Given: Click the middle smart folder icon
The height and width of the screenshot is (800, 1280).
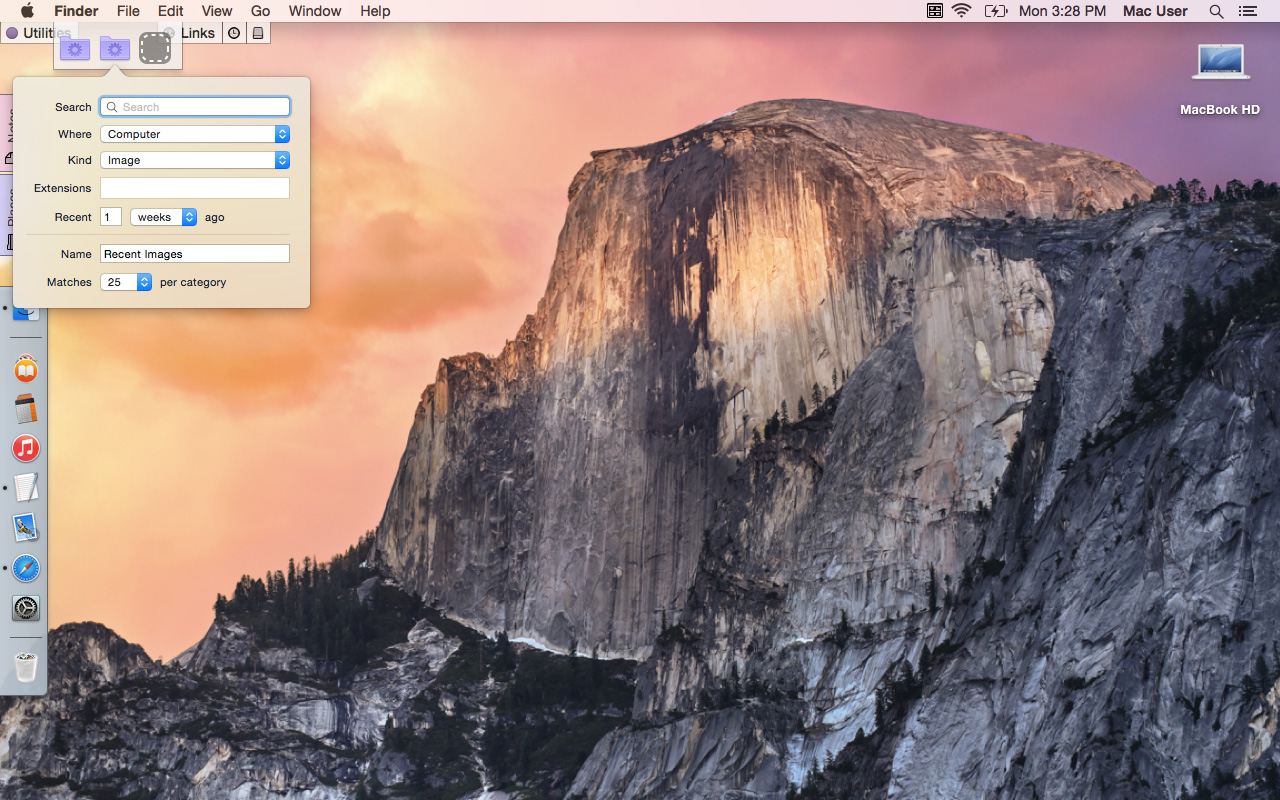Looking at the screenshot, I should [115, 48].
